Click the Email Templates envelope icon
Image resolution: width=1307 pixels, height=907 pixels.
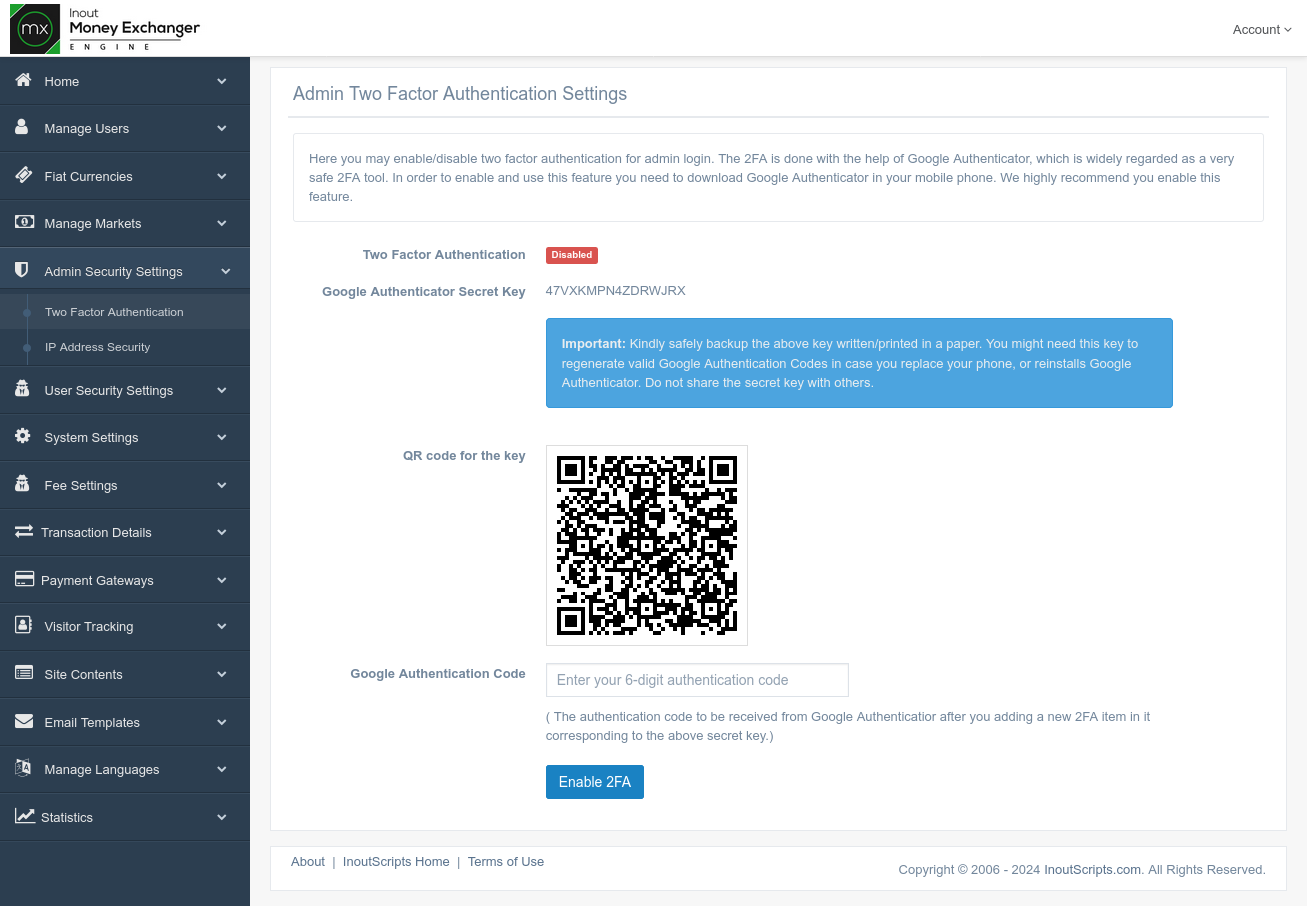point(22,722)
